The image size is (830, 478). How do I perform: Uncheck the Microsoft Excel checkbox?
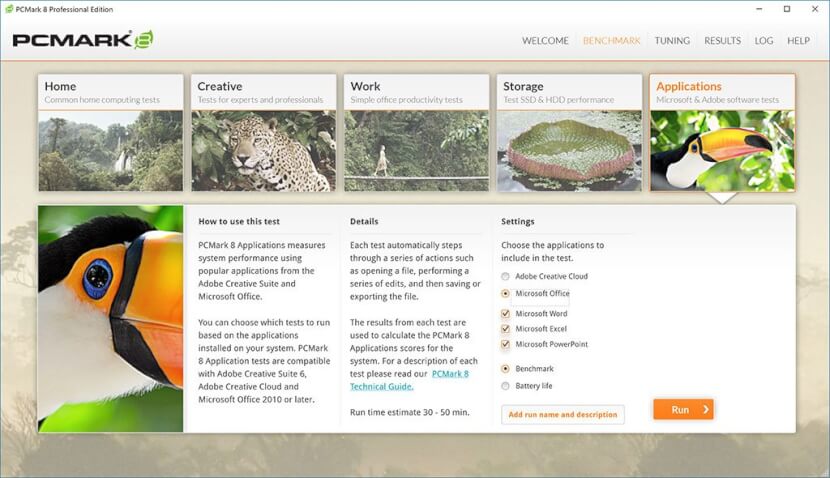point(506,329)
